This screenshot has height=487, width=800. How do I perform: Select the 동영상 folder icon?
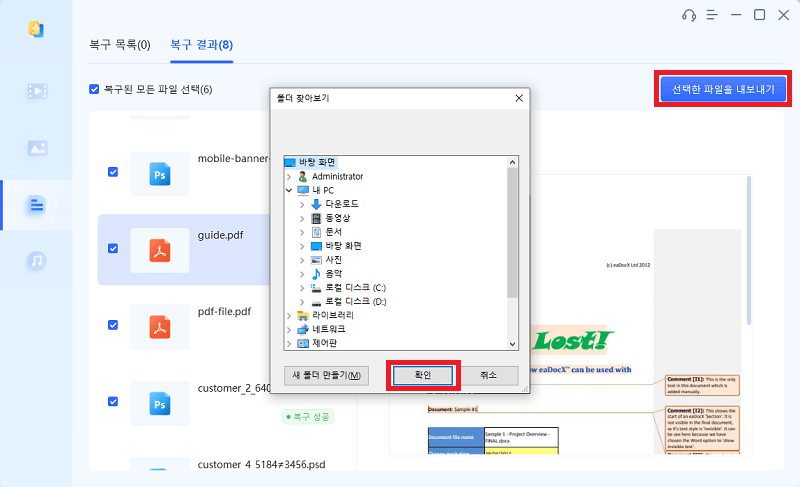[316, 218]
